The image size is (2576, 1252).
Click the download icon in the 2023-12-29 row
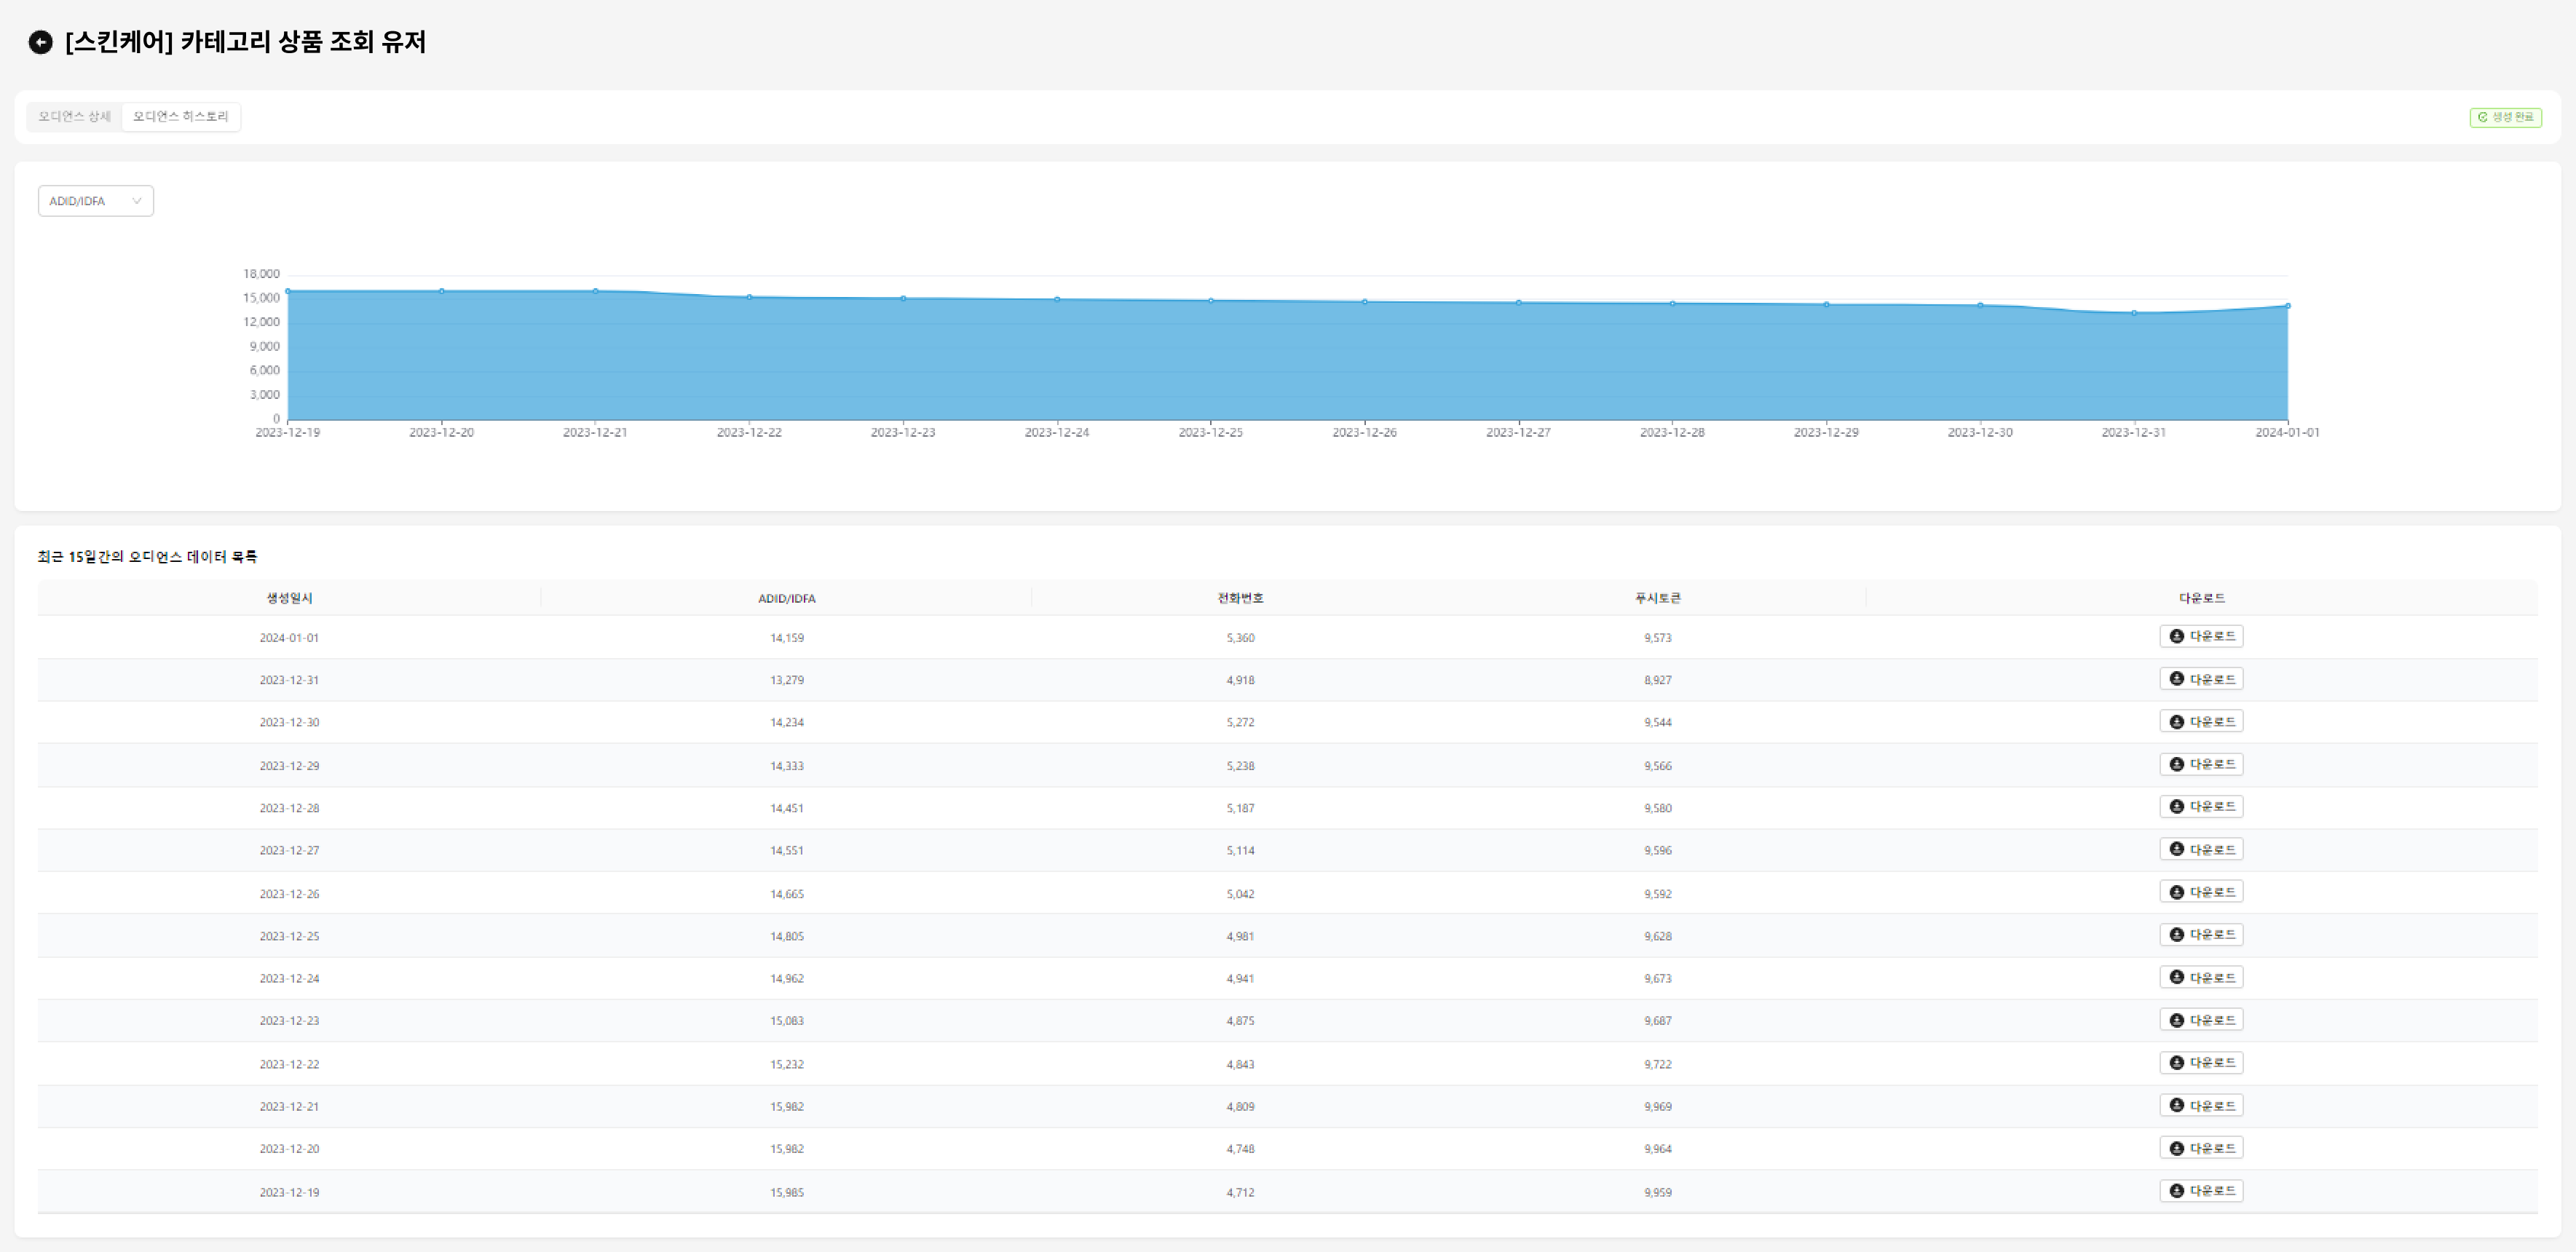pyautogui.click(x=2176, y=764)
